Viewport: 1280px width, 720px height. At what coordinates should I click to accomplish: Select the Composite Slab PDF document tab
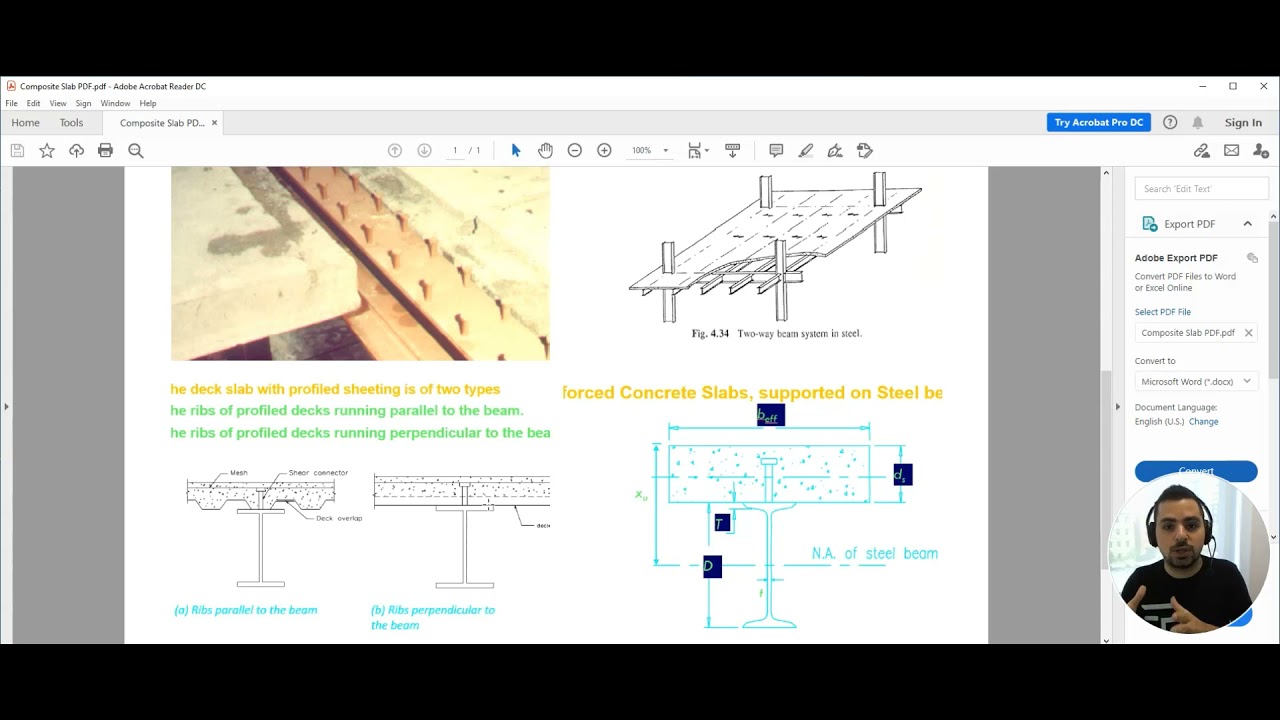coord(162,123)
